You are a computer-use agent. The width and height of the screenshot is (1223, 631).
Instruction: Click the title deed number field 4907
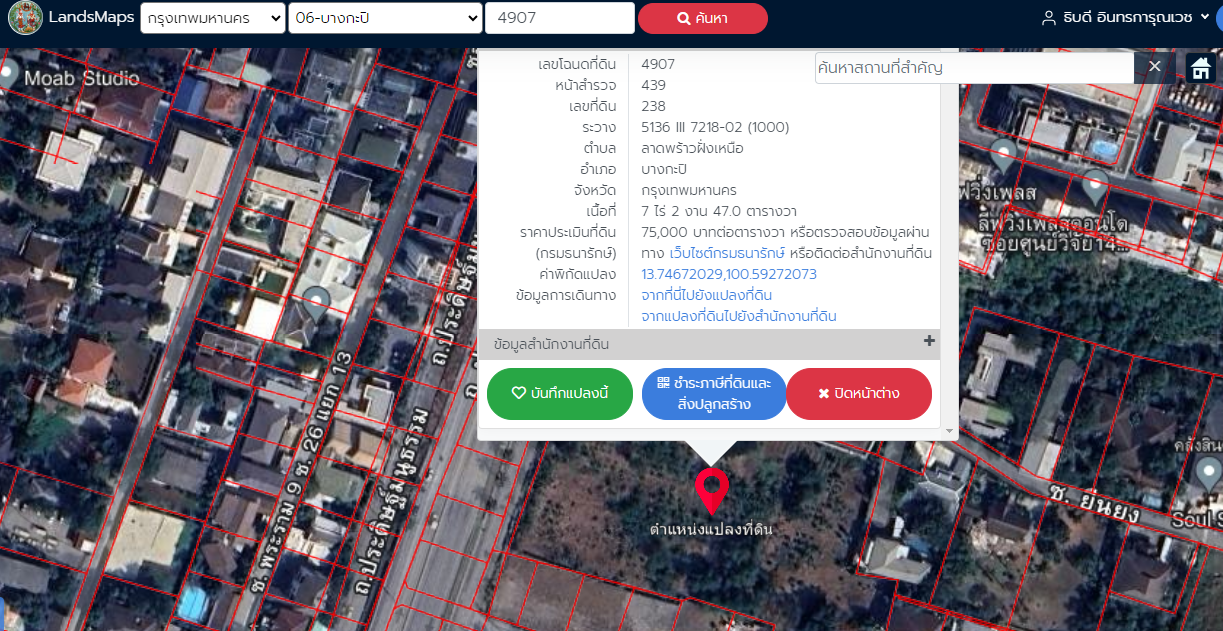(559, 18)
